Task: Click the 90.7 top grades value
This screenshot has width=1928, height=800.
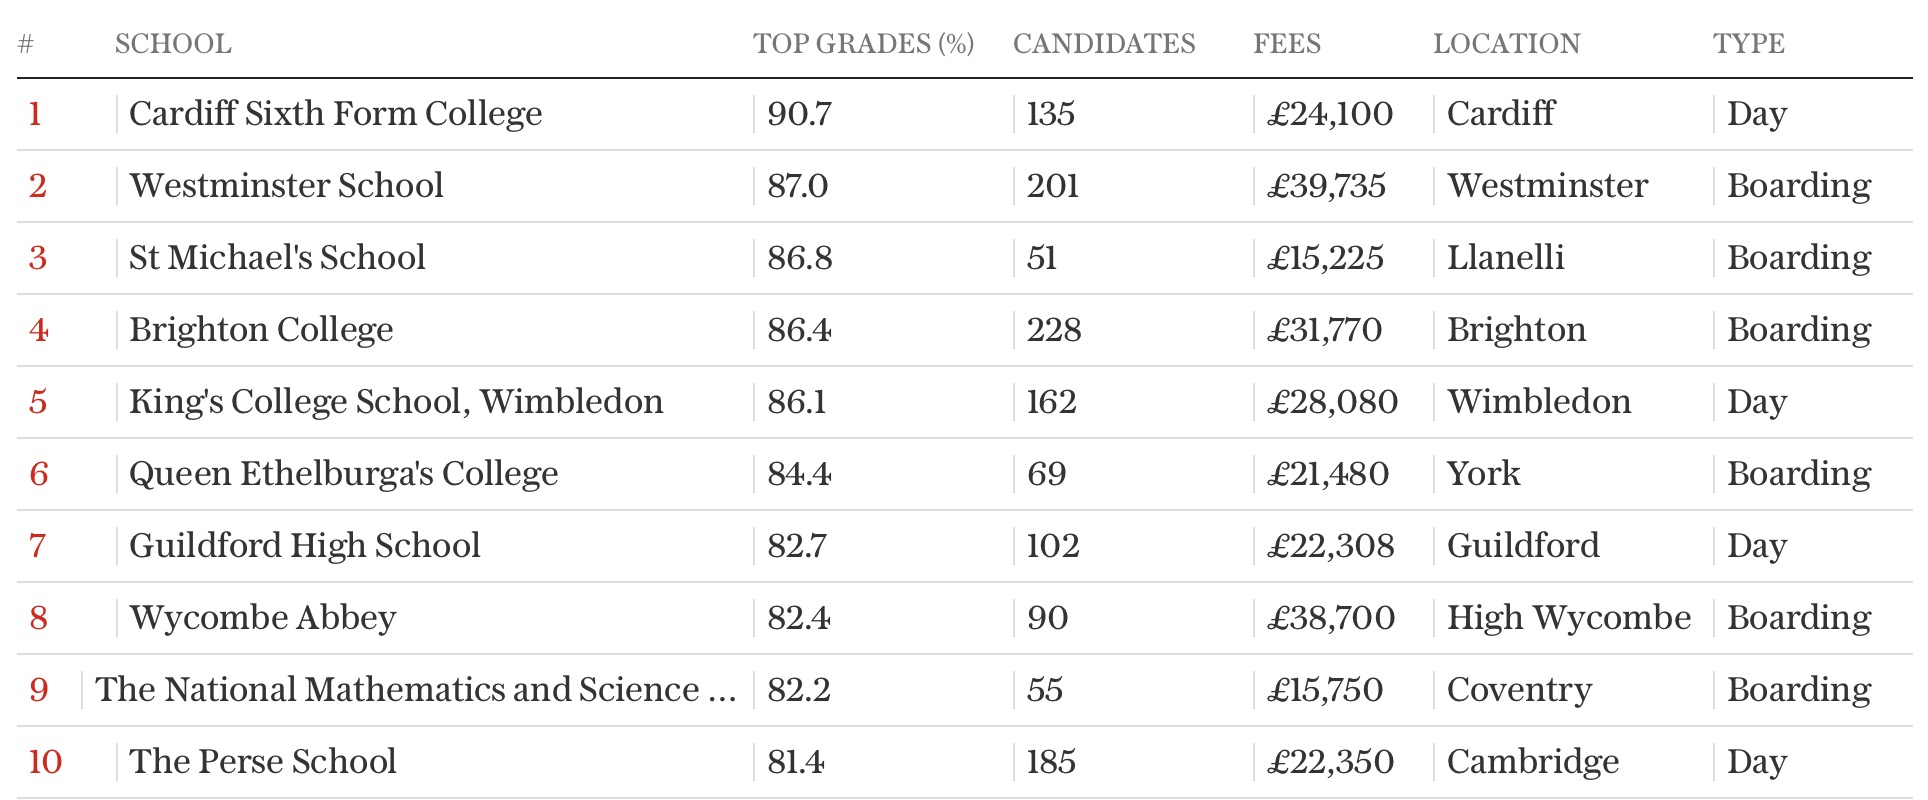Action: (799, 114)
